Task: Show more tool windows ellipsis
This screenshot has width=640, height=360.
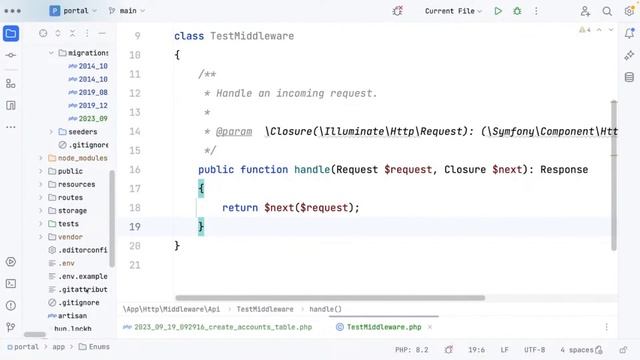Action: 11,127
